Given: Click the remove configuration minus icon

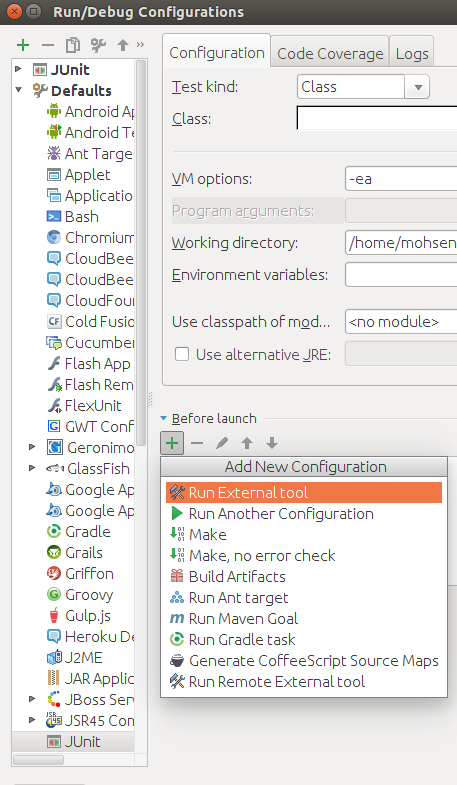Looking at the screenshot, I should pyautogui.click(x=48, y=45).
